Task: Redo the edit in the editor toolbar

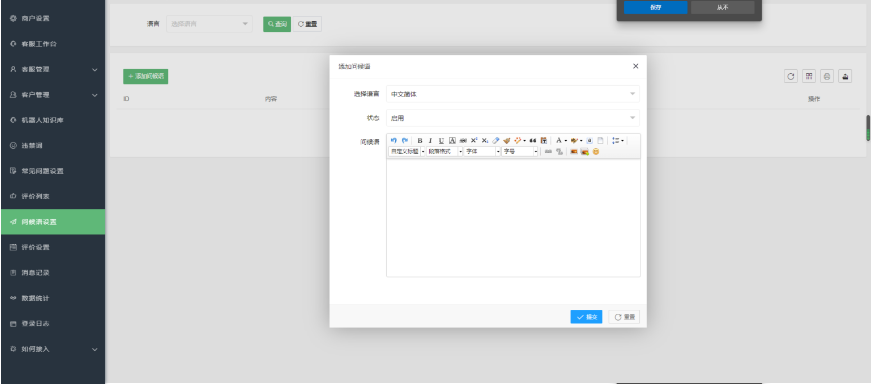Action: click(405, 140)
